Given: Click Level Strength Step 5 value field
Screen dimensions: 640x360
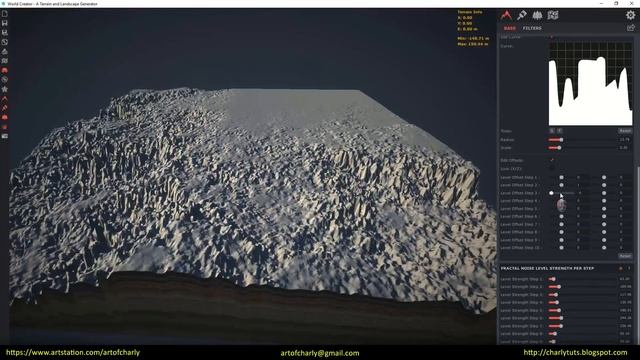Looking at the screenshot, I should (625, 310).
